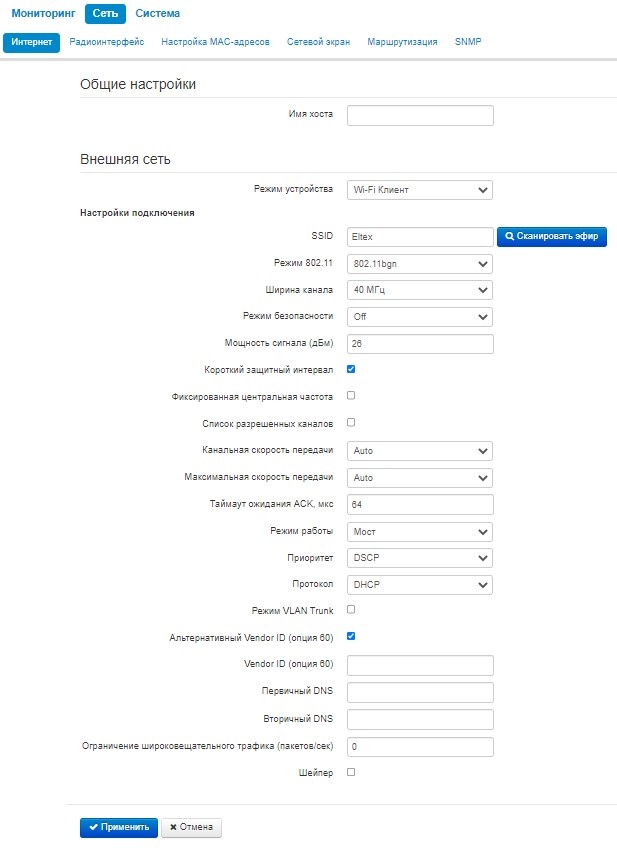
Task: Enable the Шейпер checkbox
Action: click(351, 772)
